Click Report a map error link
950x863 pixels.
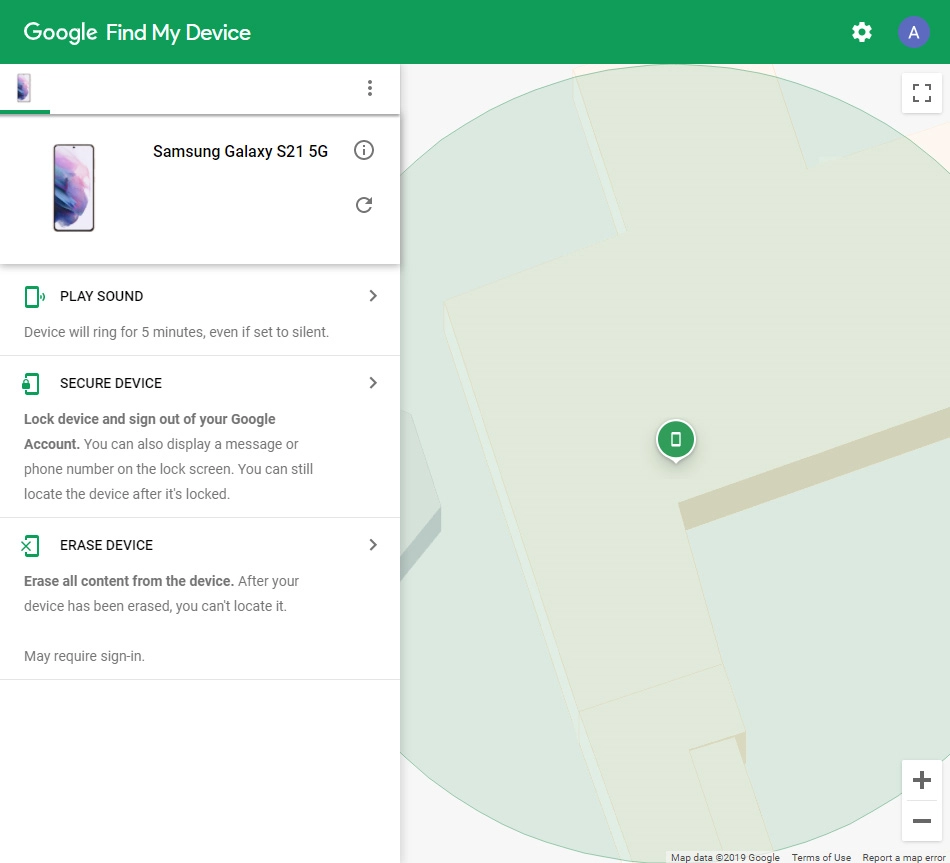[x=903, y=857]
